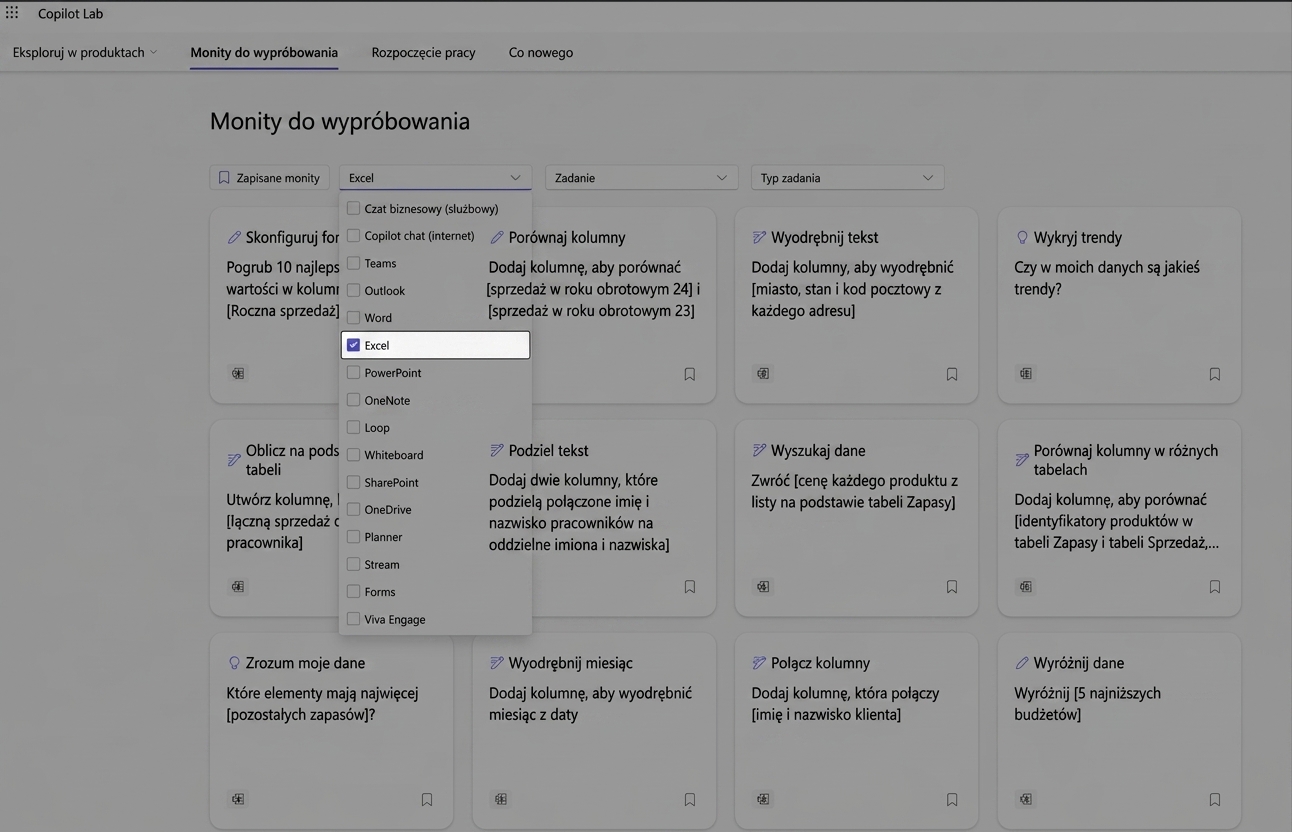Viewport: 1292px width, 832px height.
Task: Click Excel icon on Wyróżnij dane card
Action: coord(1026,799)
